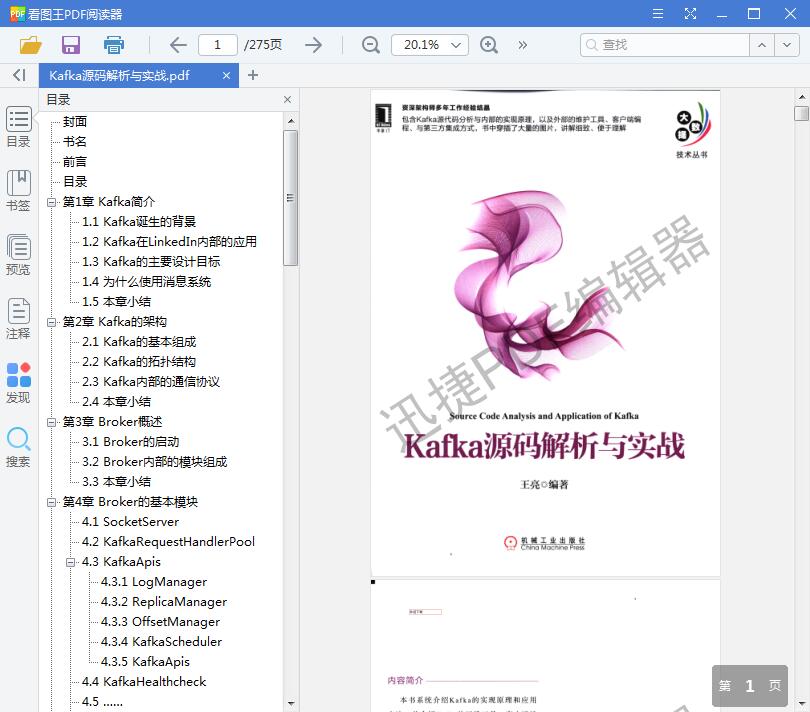Enter fullscreen mode with the expand icon

click(690, 13)
